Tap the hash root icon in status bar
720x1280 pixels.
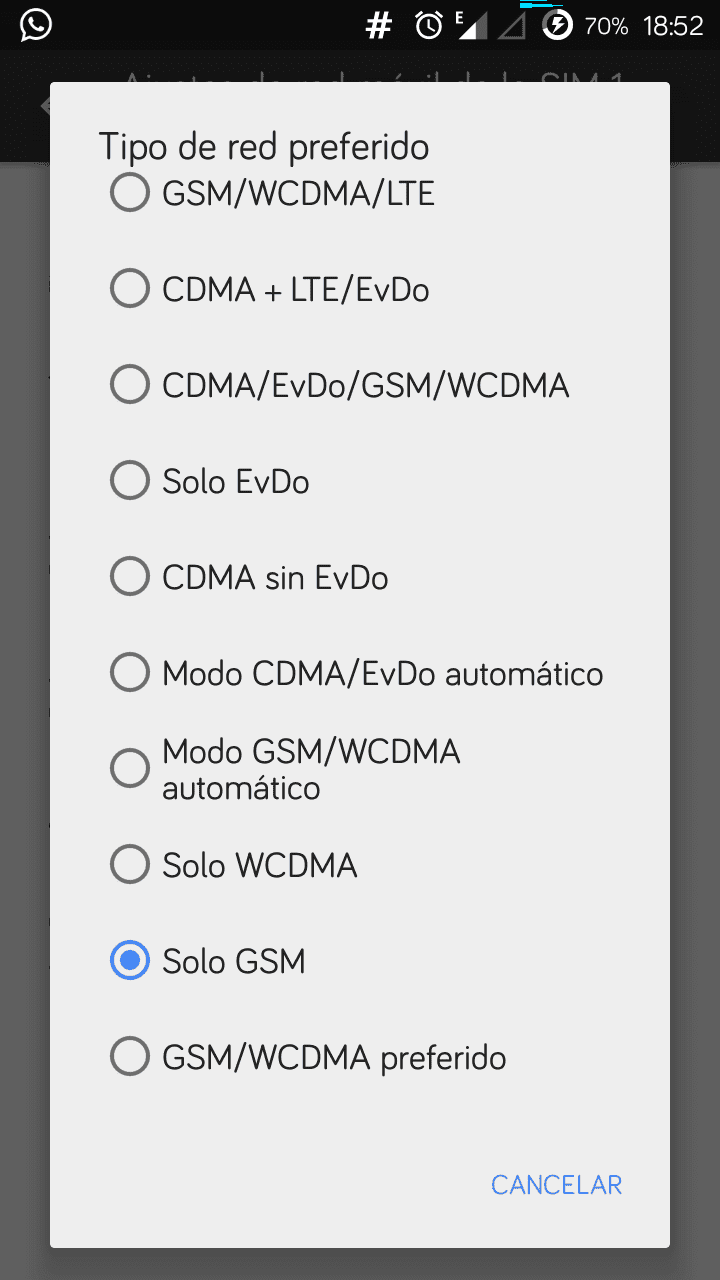coord(378,26)
